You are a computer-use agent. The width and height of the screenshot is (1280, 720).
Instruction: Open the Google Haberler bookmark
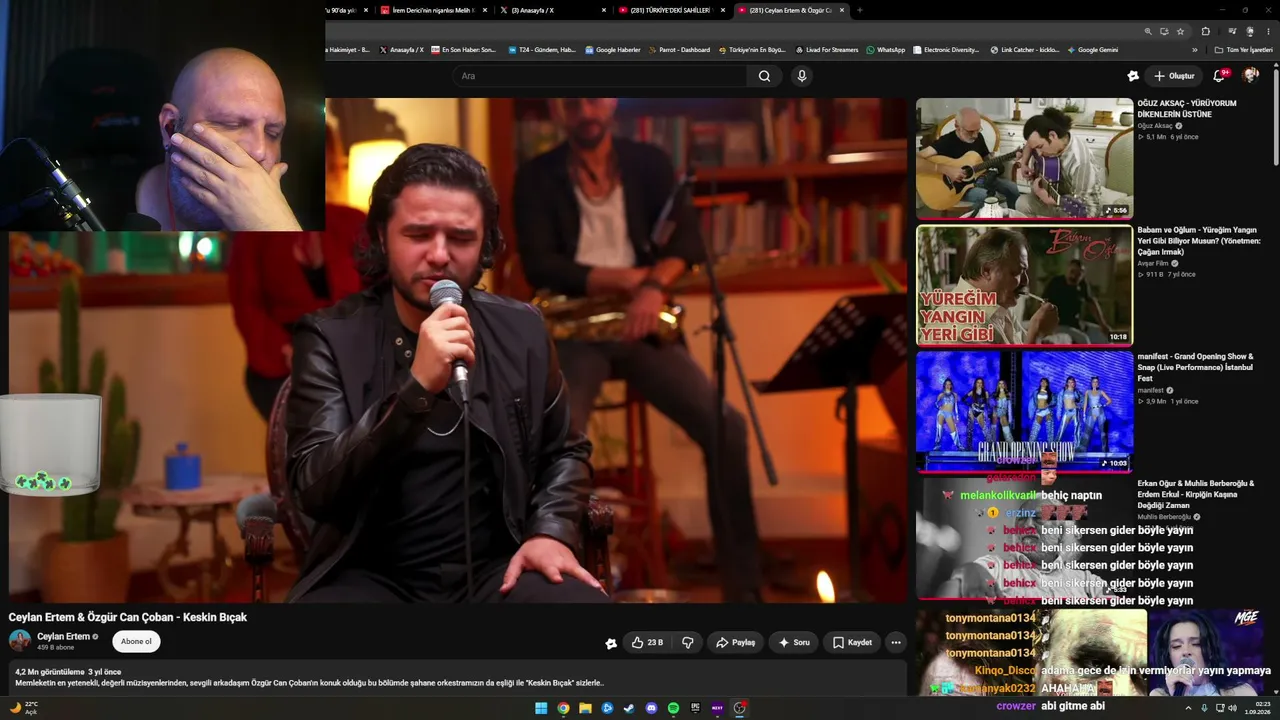click(x=613, y=50)
